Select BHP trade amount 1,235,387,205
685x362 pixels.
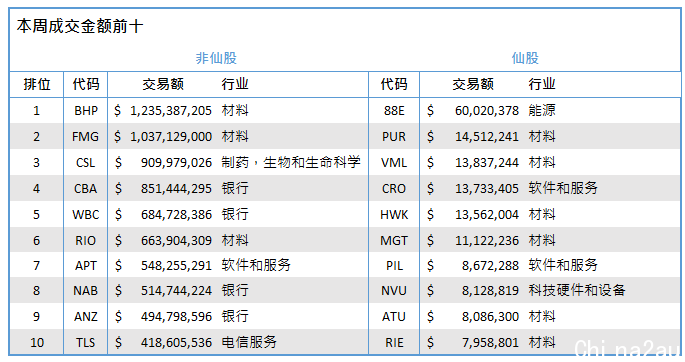171,110
